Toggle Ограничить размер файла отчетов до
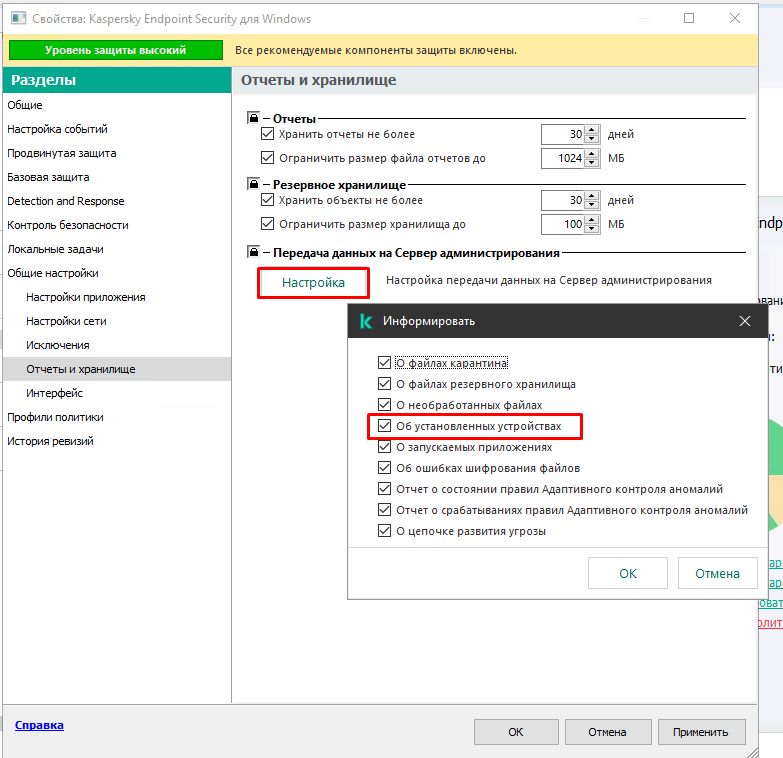This screenshot has width=783, height=758. point(268,158)
